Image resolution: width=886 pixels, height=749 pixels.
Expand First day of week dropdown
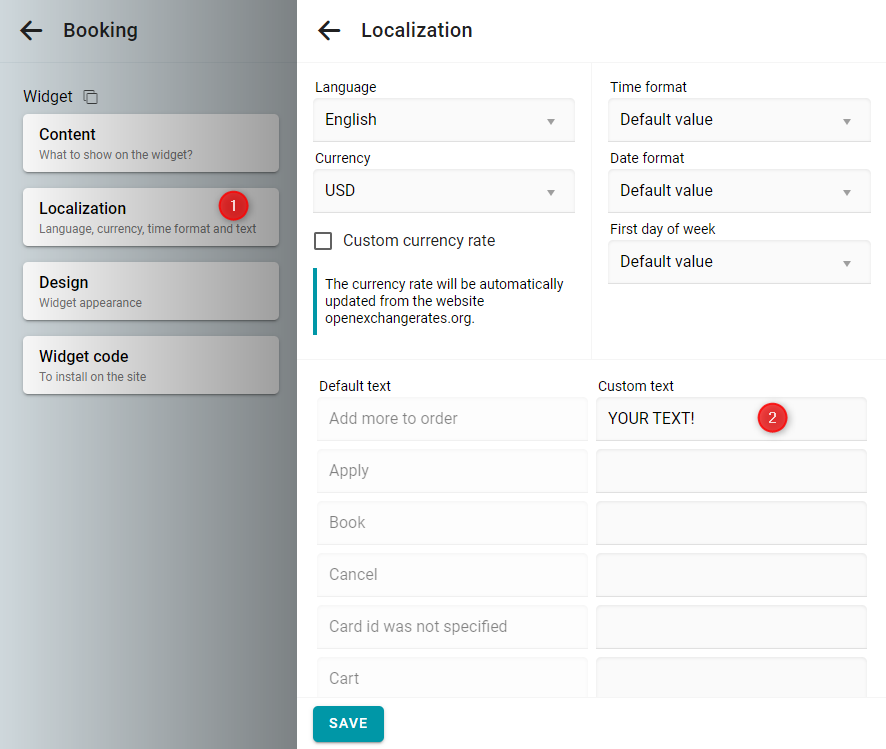[739, 262]
